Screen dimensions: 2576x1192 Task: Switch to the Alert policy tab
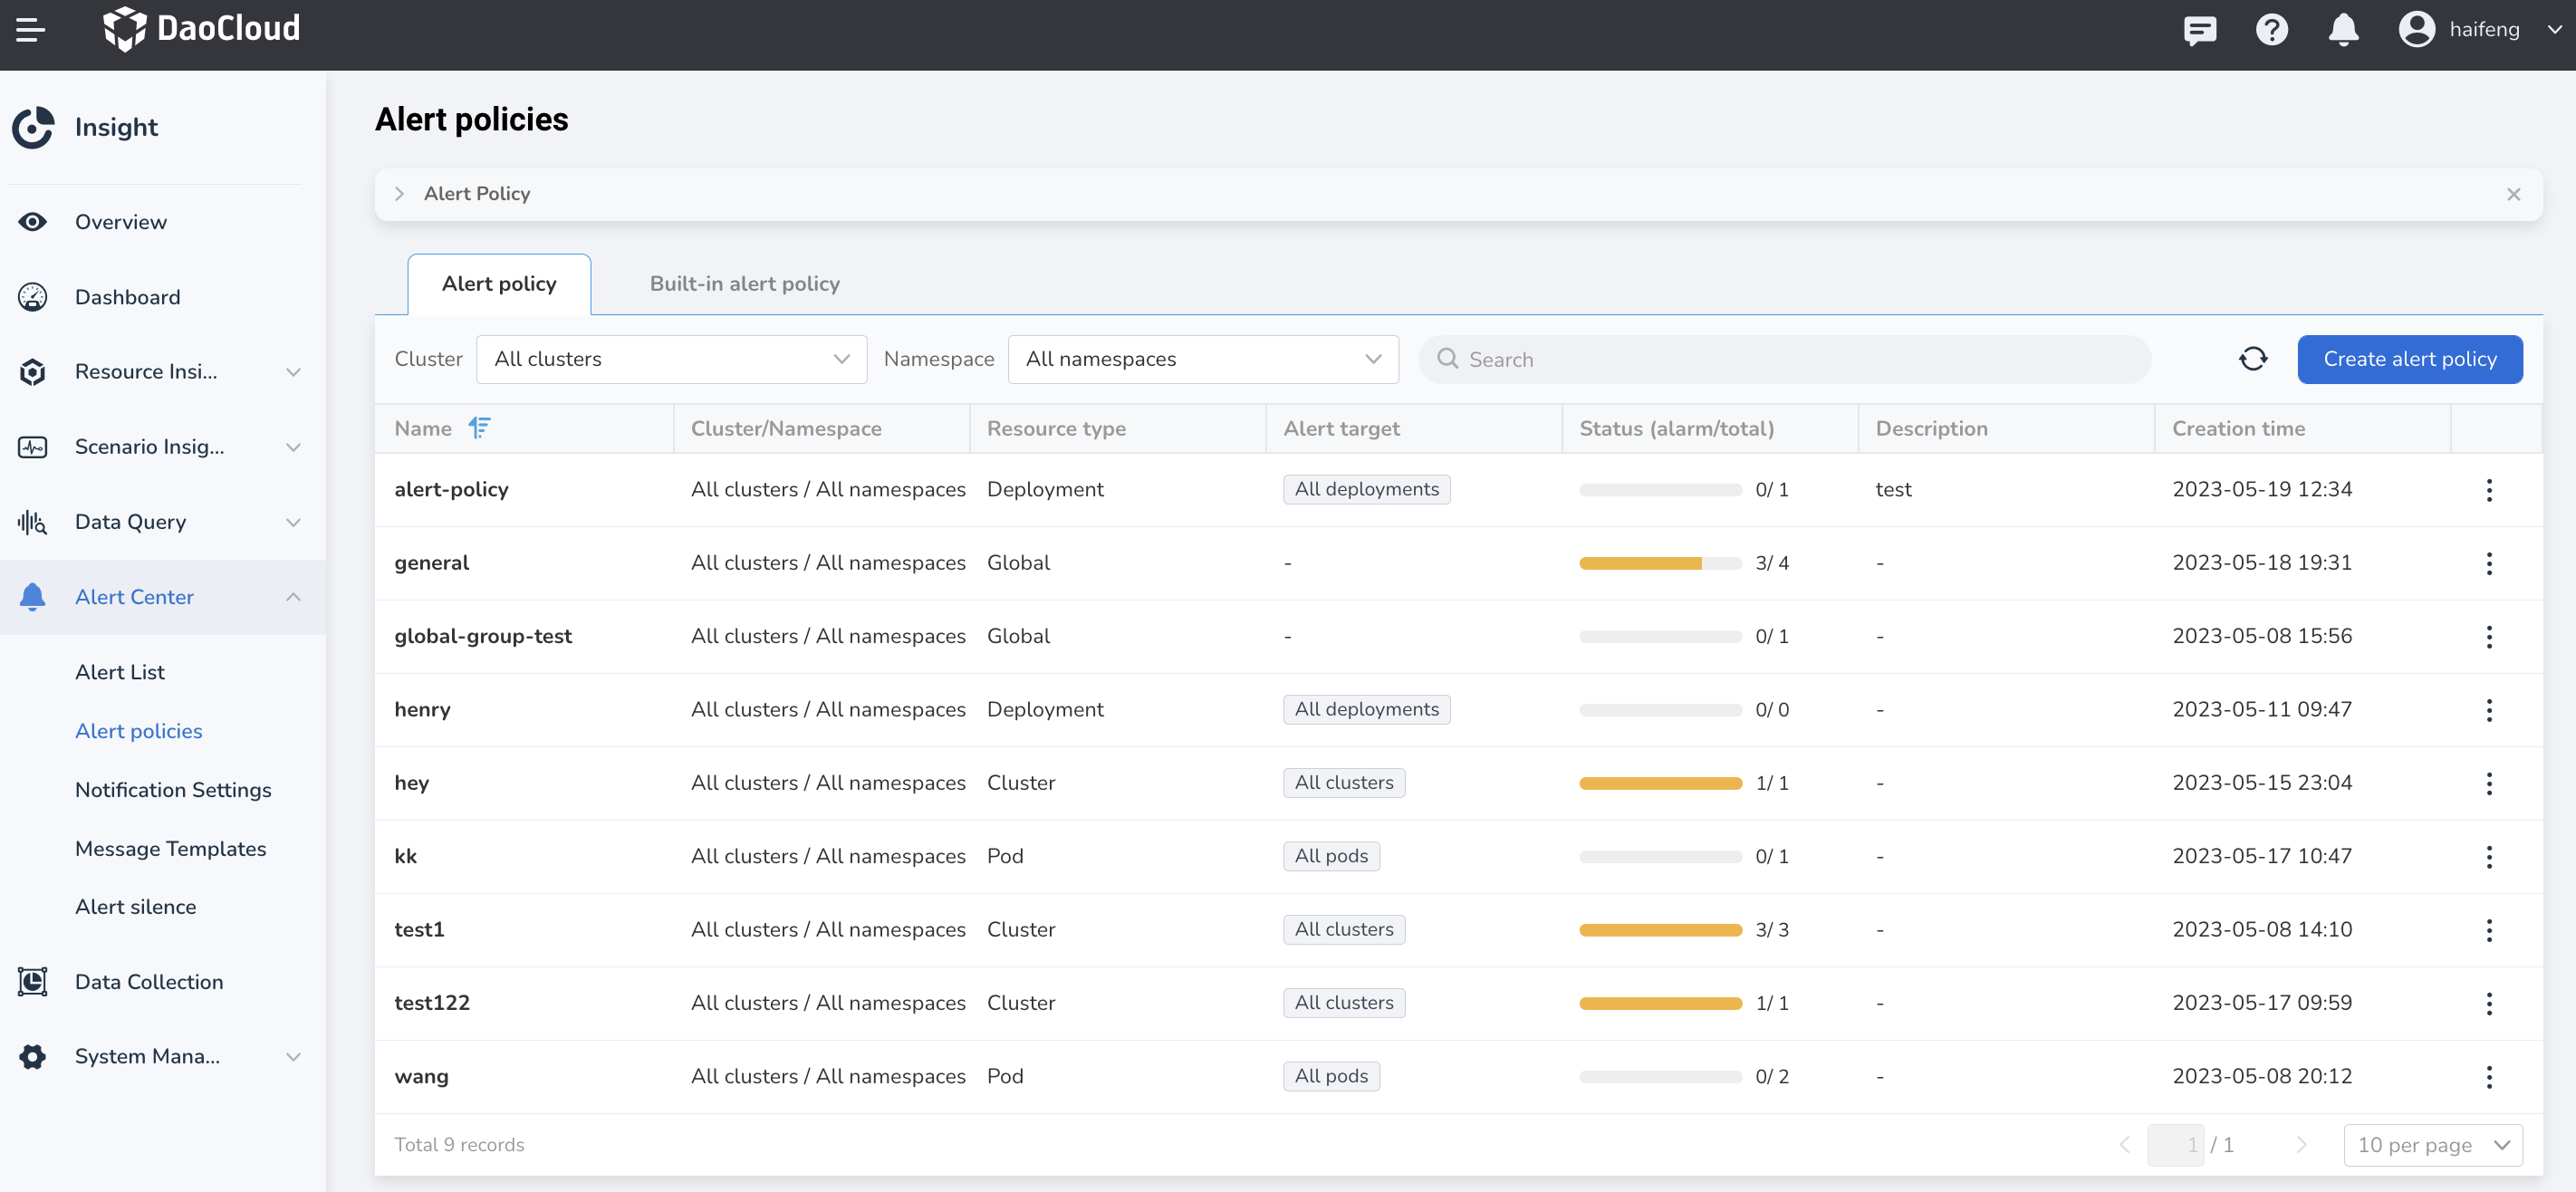(x=499, y=284)
